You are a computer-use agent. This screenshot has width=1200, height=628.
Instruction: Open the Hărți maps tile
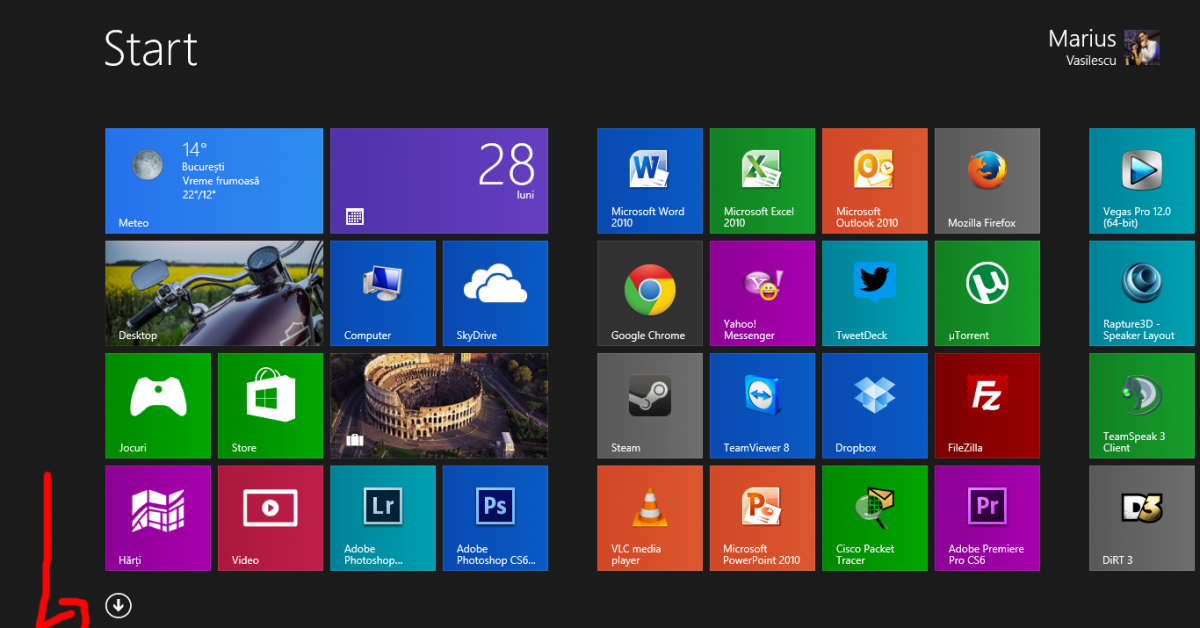coord(158,518)
